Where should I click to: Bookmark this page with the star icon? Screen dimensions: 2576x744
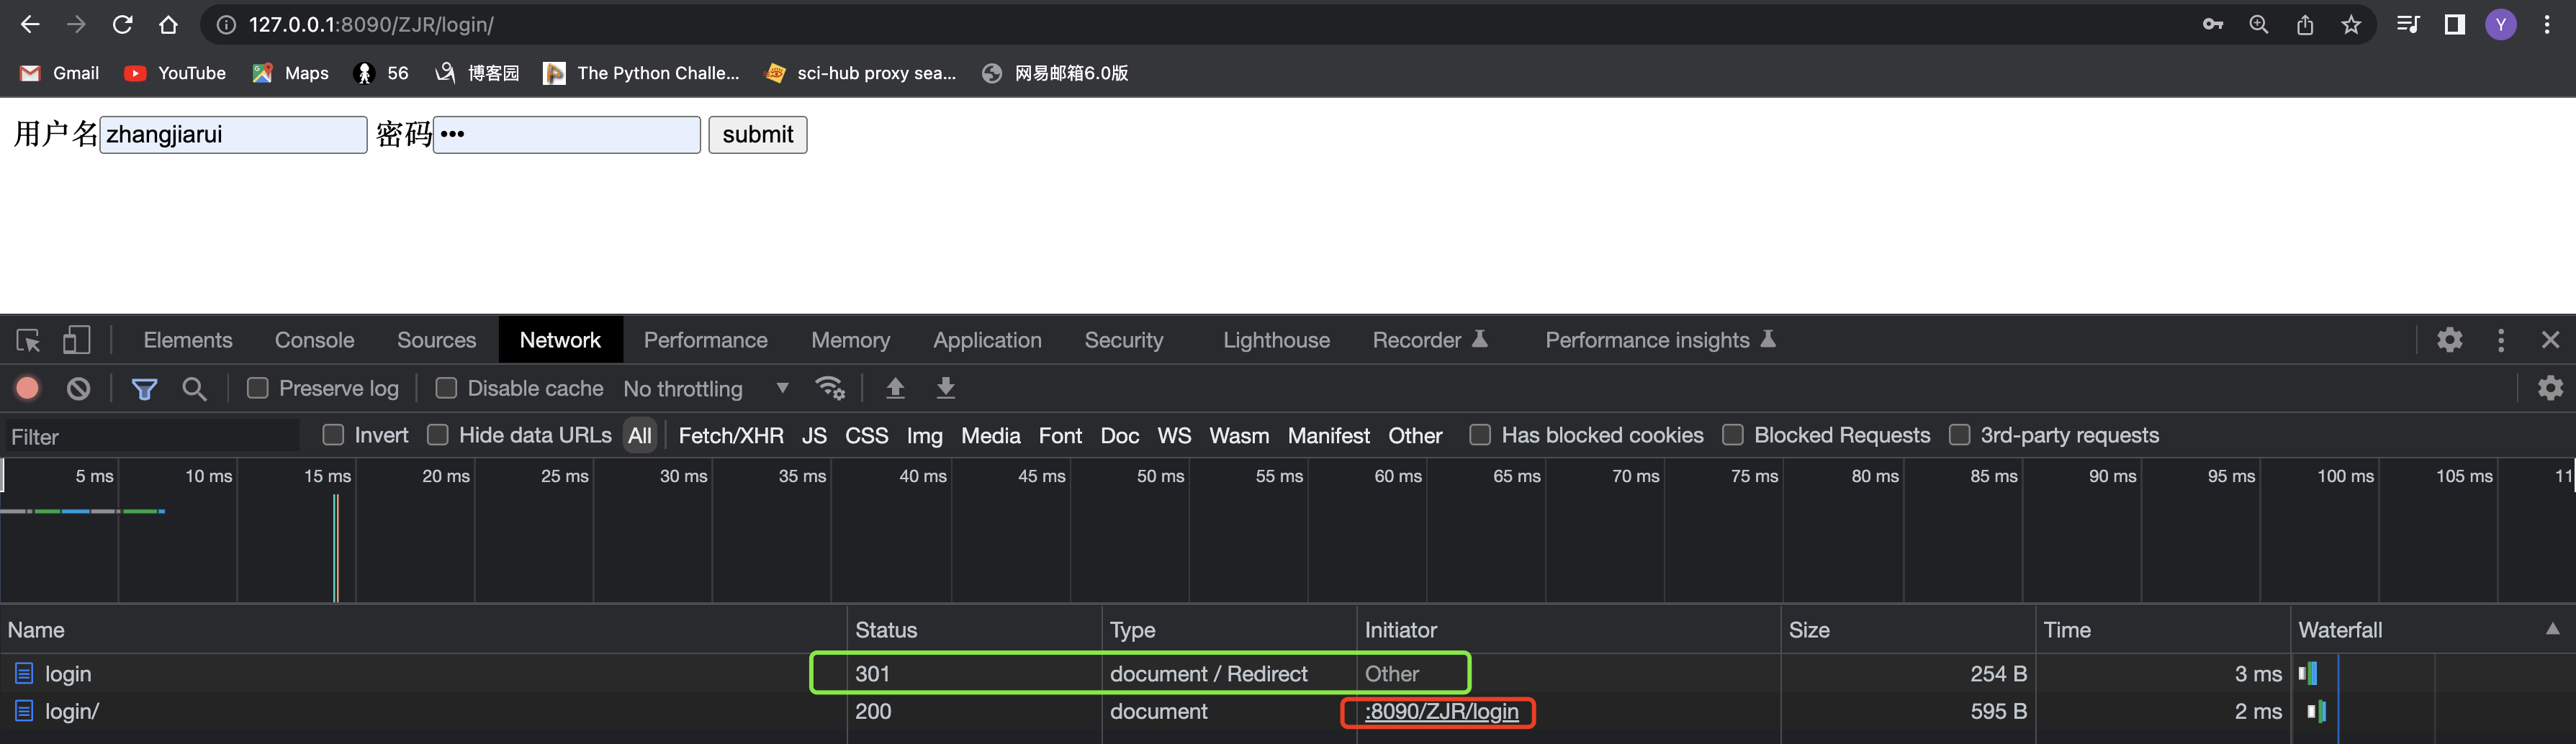[x=2351, y=25]
